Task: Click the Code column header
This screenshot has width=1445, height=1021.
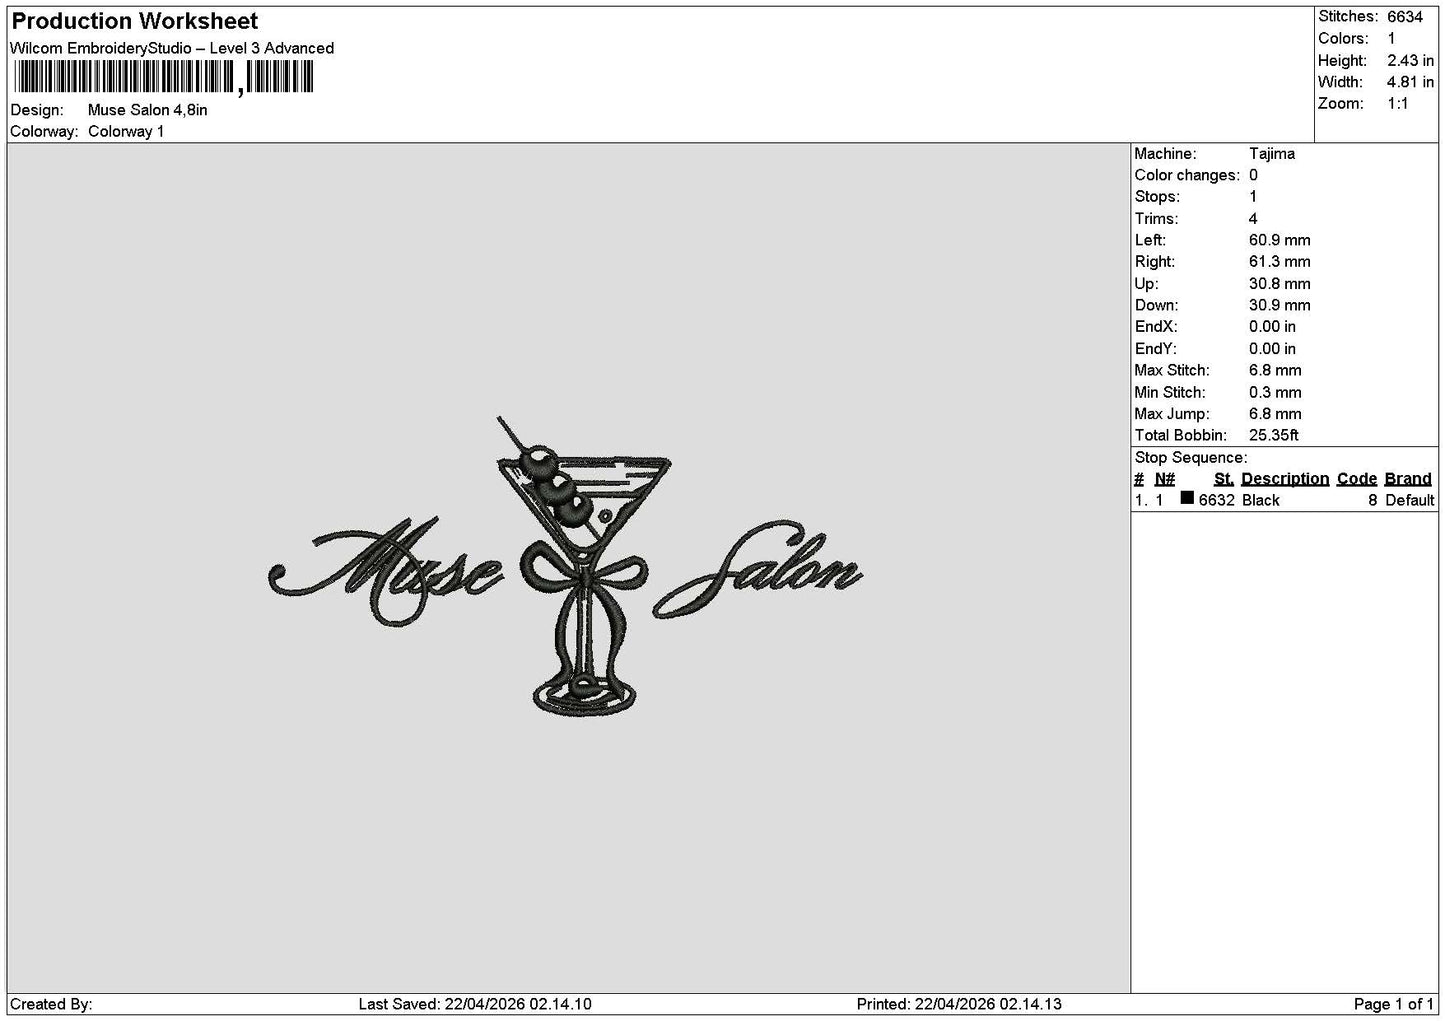Action: coord(1357,479)
